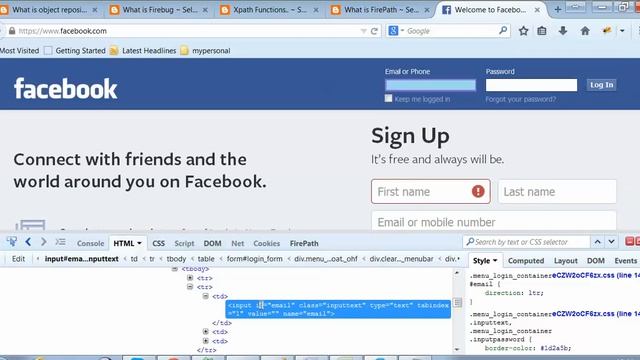Click the Firebug inspect element icon

tap(12, 242)
